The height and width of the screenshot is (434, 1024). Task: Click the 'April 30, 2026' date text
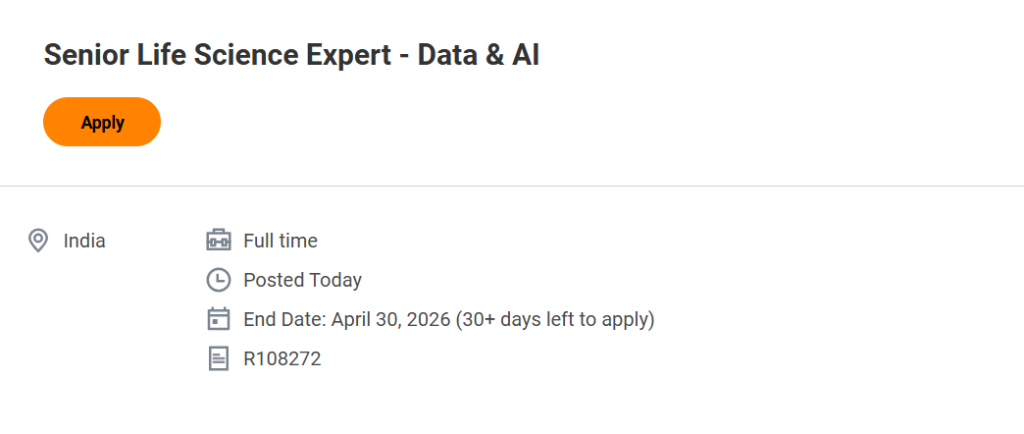coord(390,320)
